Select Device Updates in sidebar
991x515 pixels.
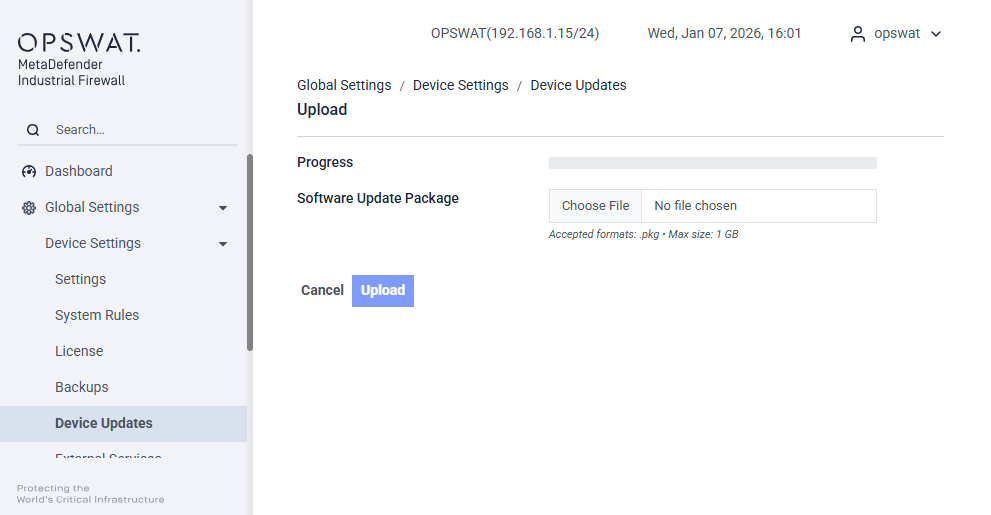click(x=104, y=423)
